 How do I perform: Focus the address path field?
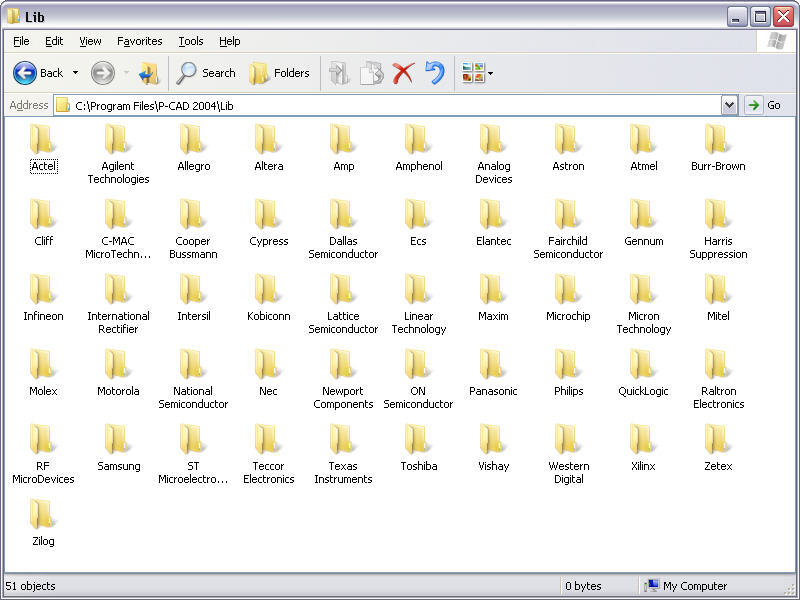click(x=388, y=106)
